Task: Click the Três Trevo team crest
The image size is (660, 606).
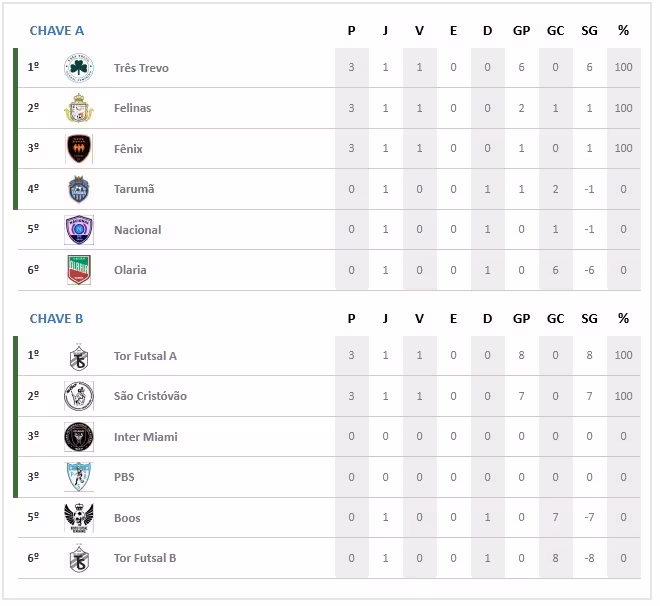Action: click(79, 68)
